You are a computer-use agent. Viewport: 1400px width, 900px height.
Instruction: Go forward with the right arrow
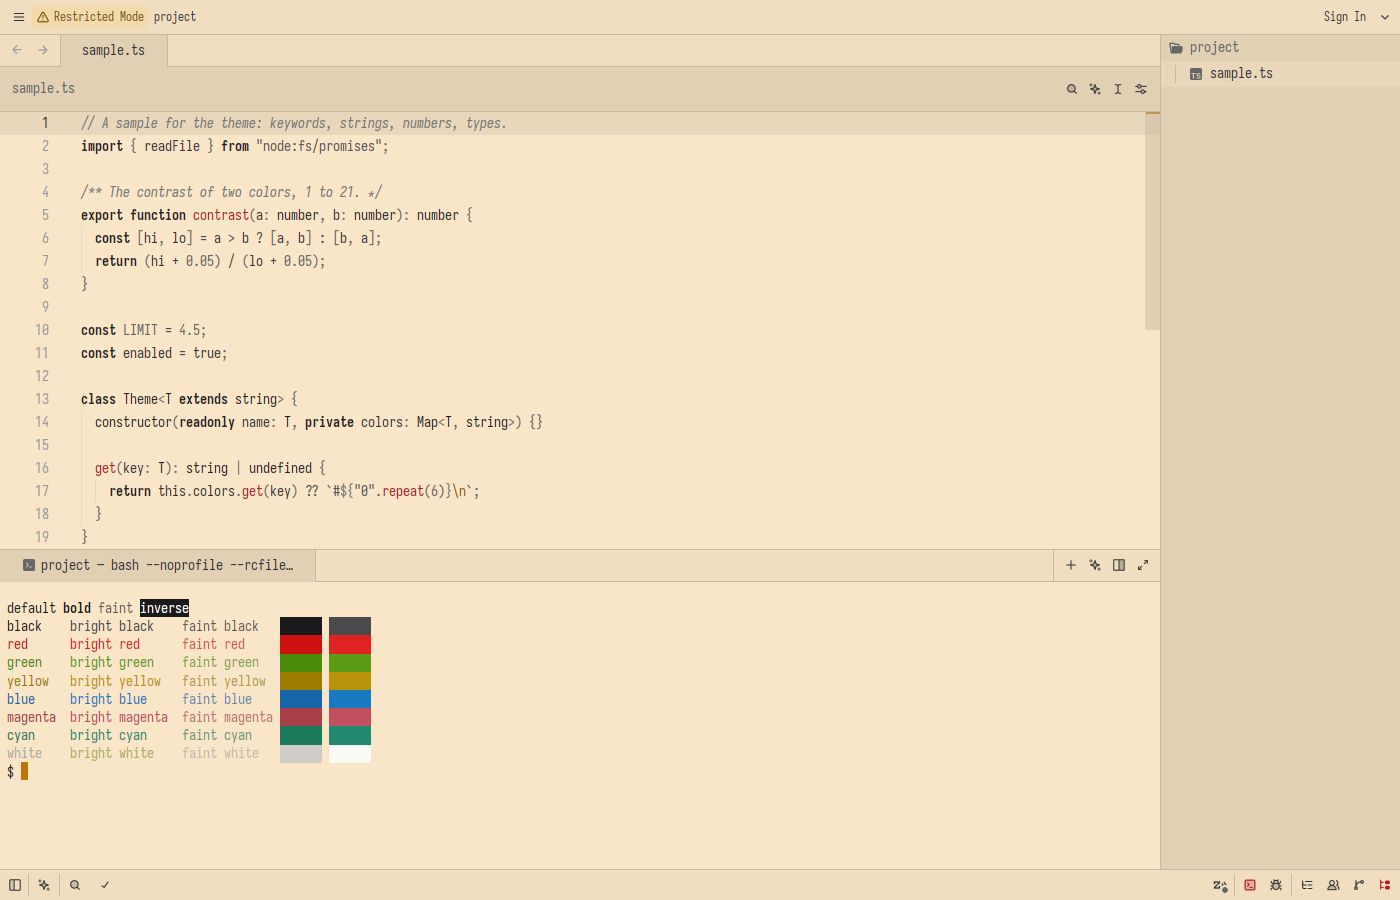click(x=43, y=50)
